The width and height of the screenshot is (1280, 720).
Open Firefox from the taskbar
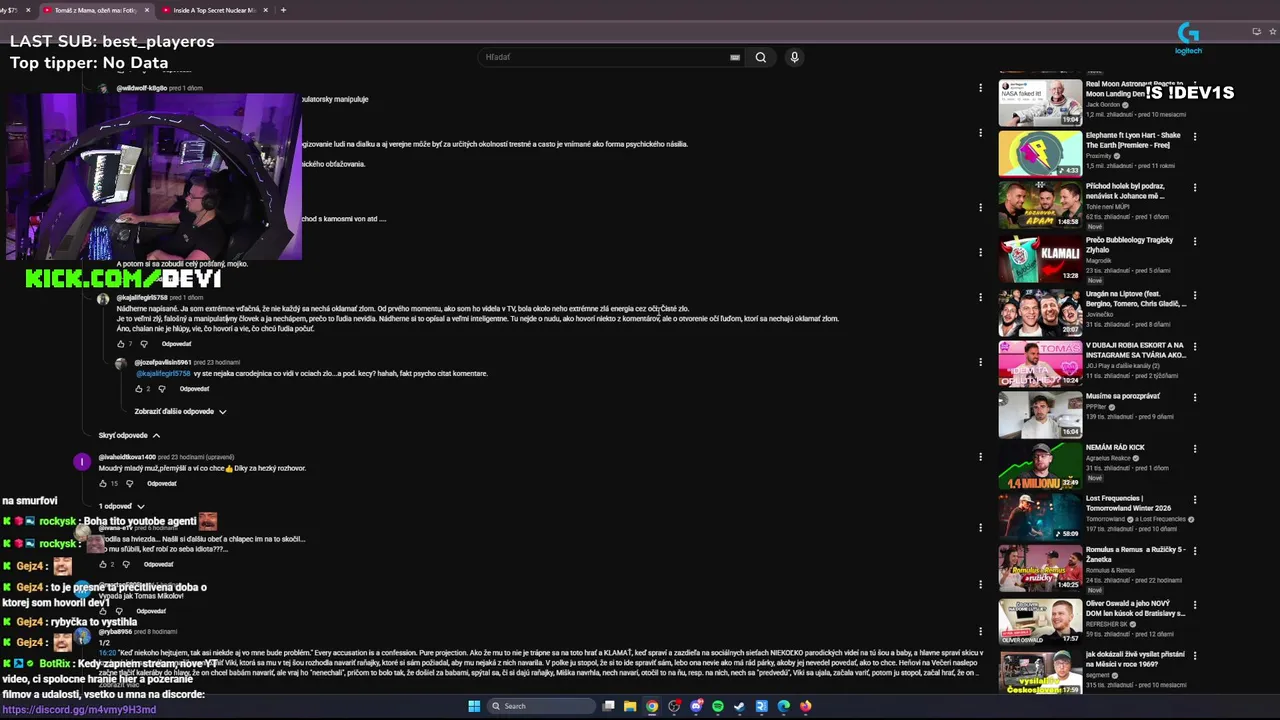click(x=805, y=706)
